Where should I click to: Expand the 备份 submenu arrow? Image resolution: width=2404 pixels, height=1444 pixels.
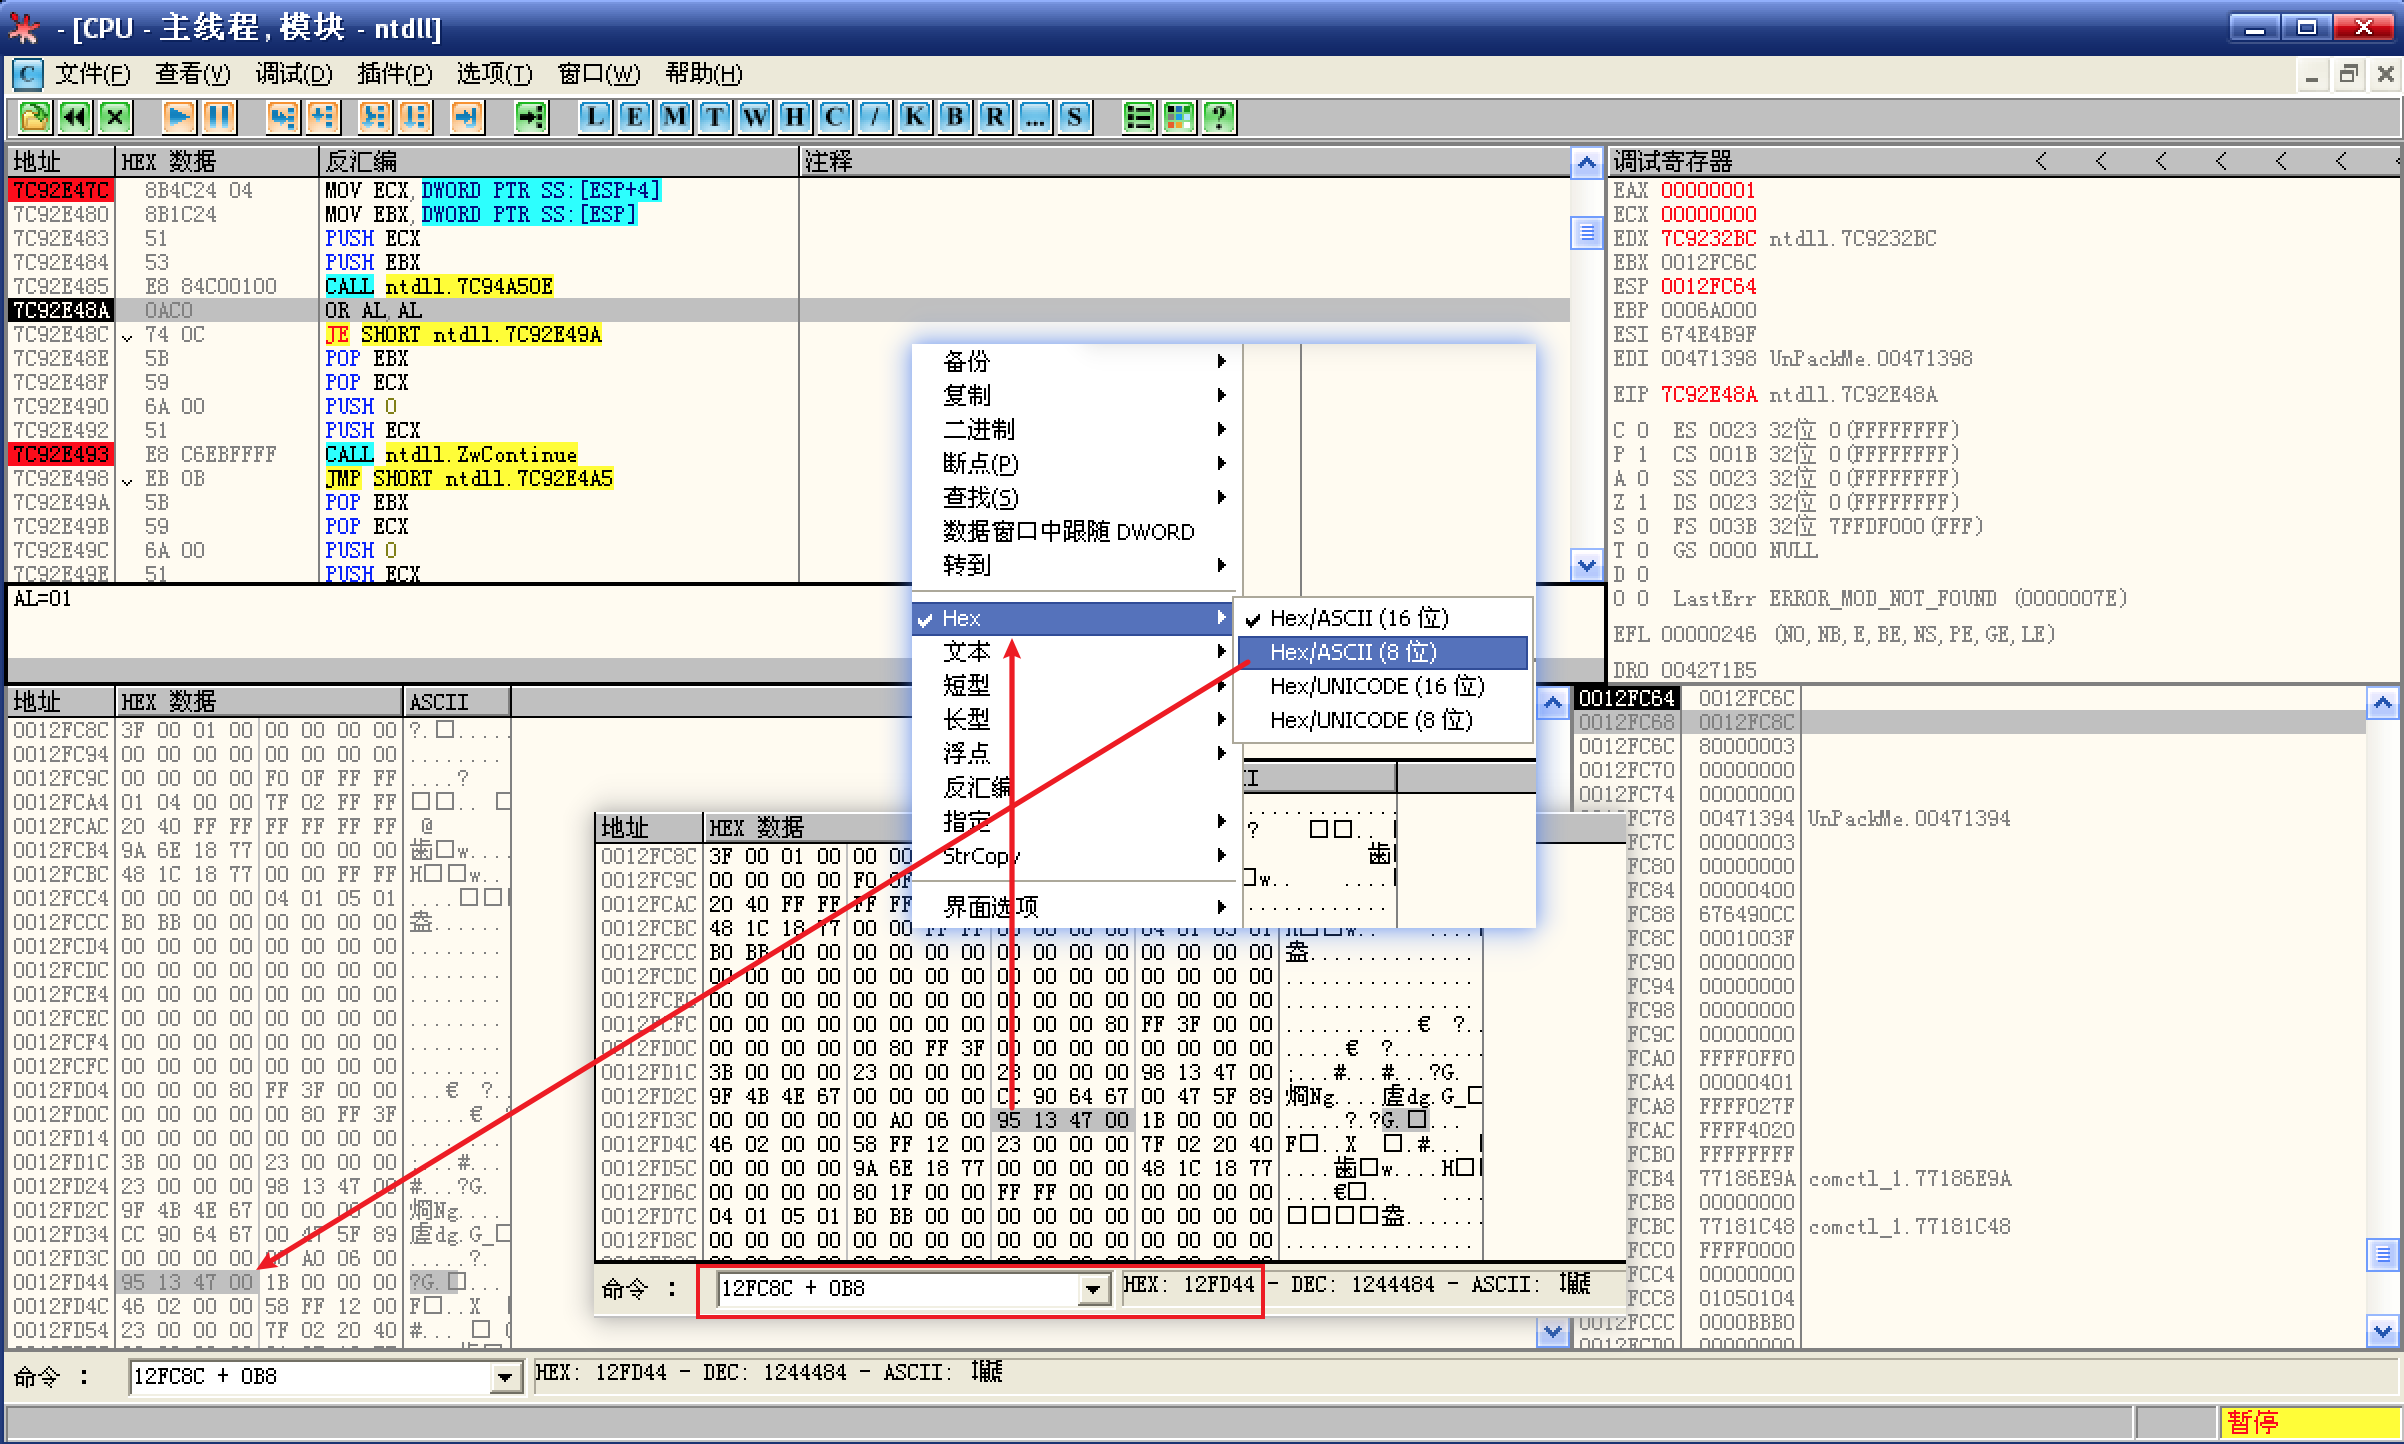tap(1221, 361)
